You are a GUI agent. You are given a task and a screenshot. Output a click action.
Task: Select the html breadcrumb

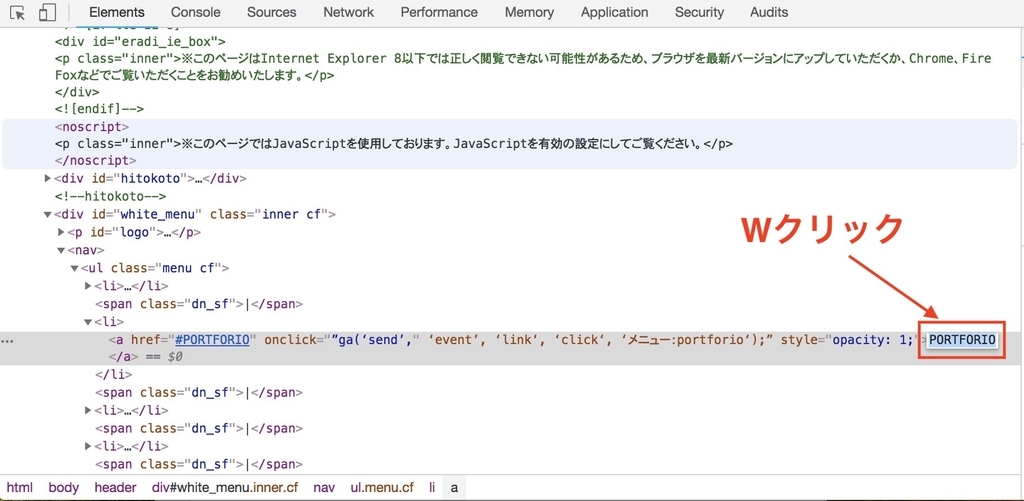20,487
